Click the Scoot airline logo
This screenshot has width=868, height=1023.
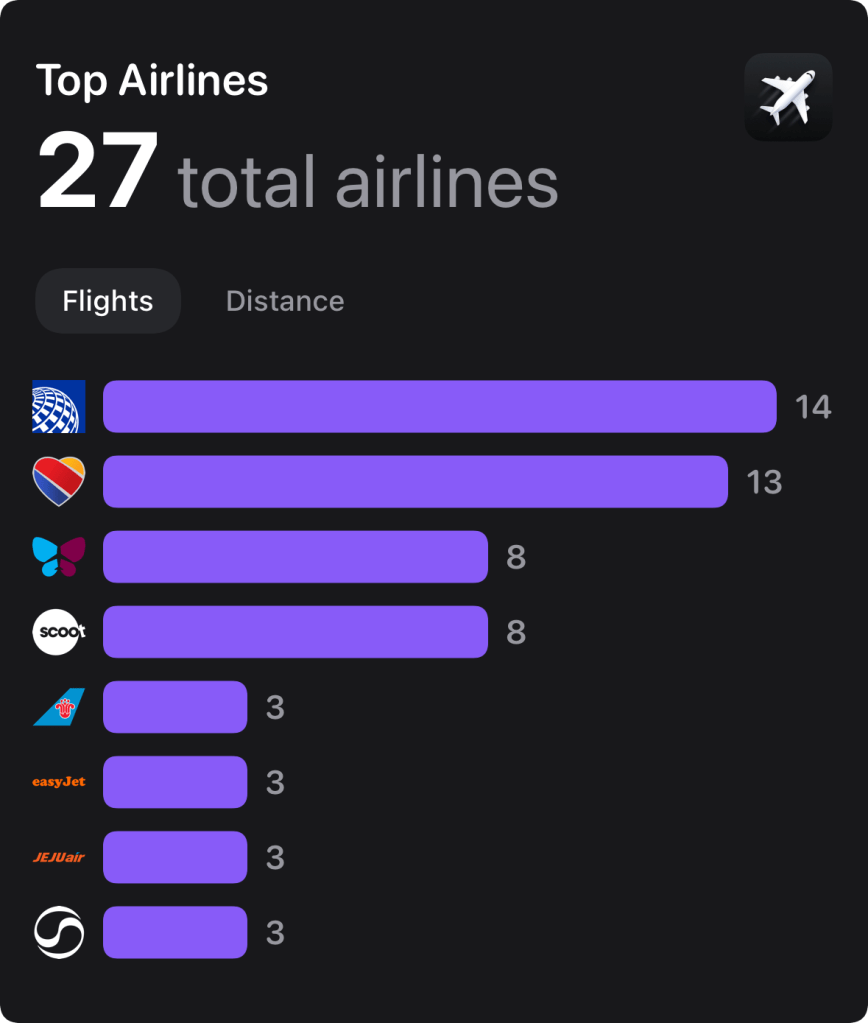[x=59, y=632]
